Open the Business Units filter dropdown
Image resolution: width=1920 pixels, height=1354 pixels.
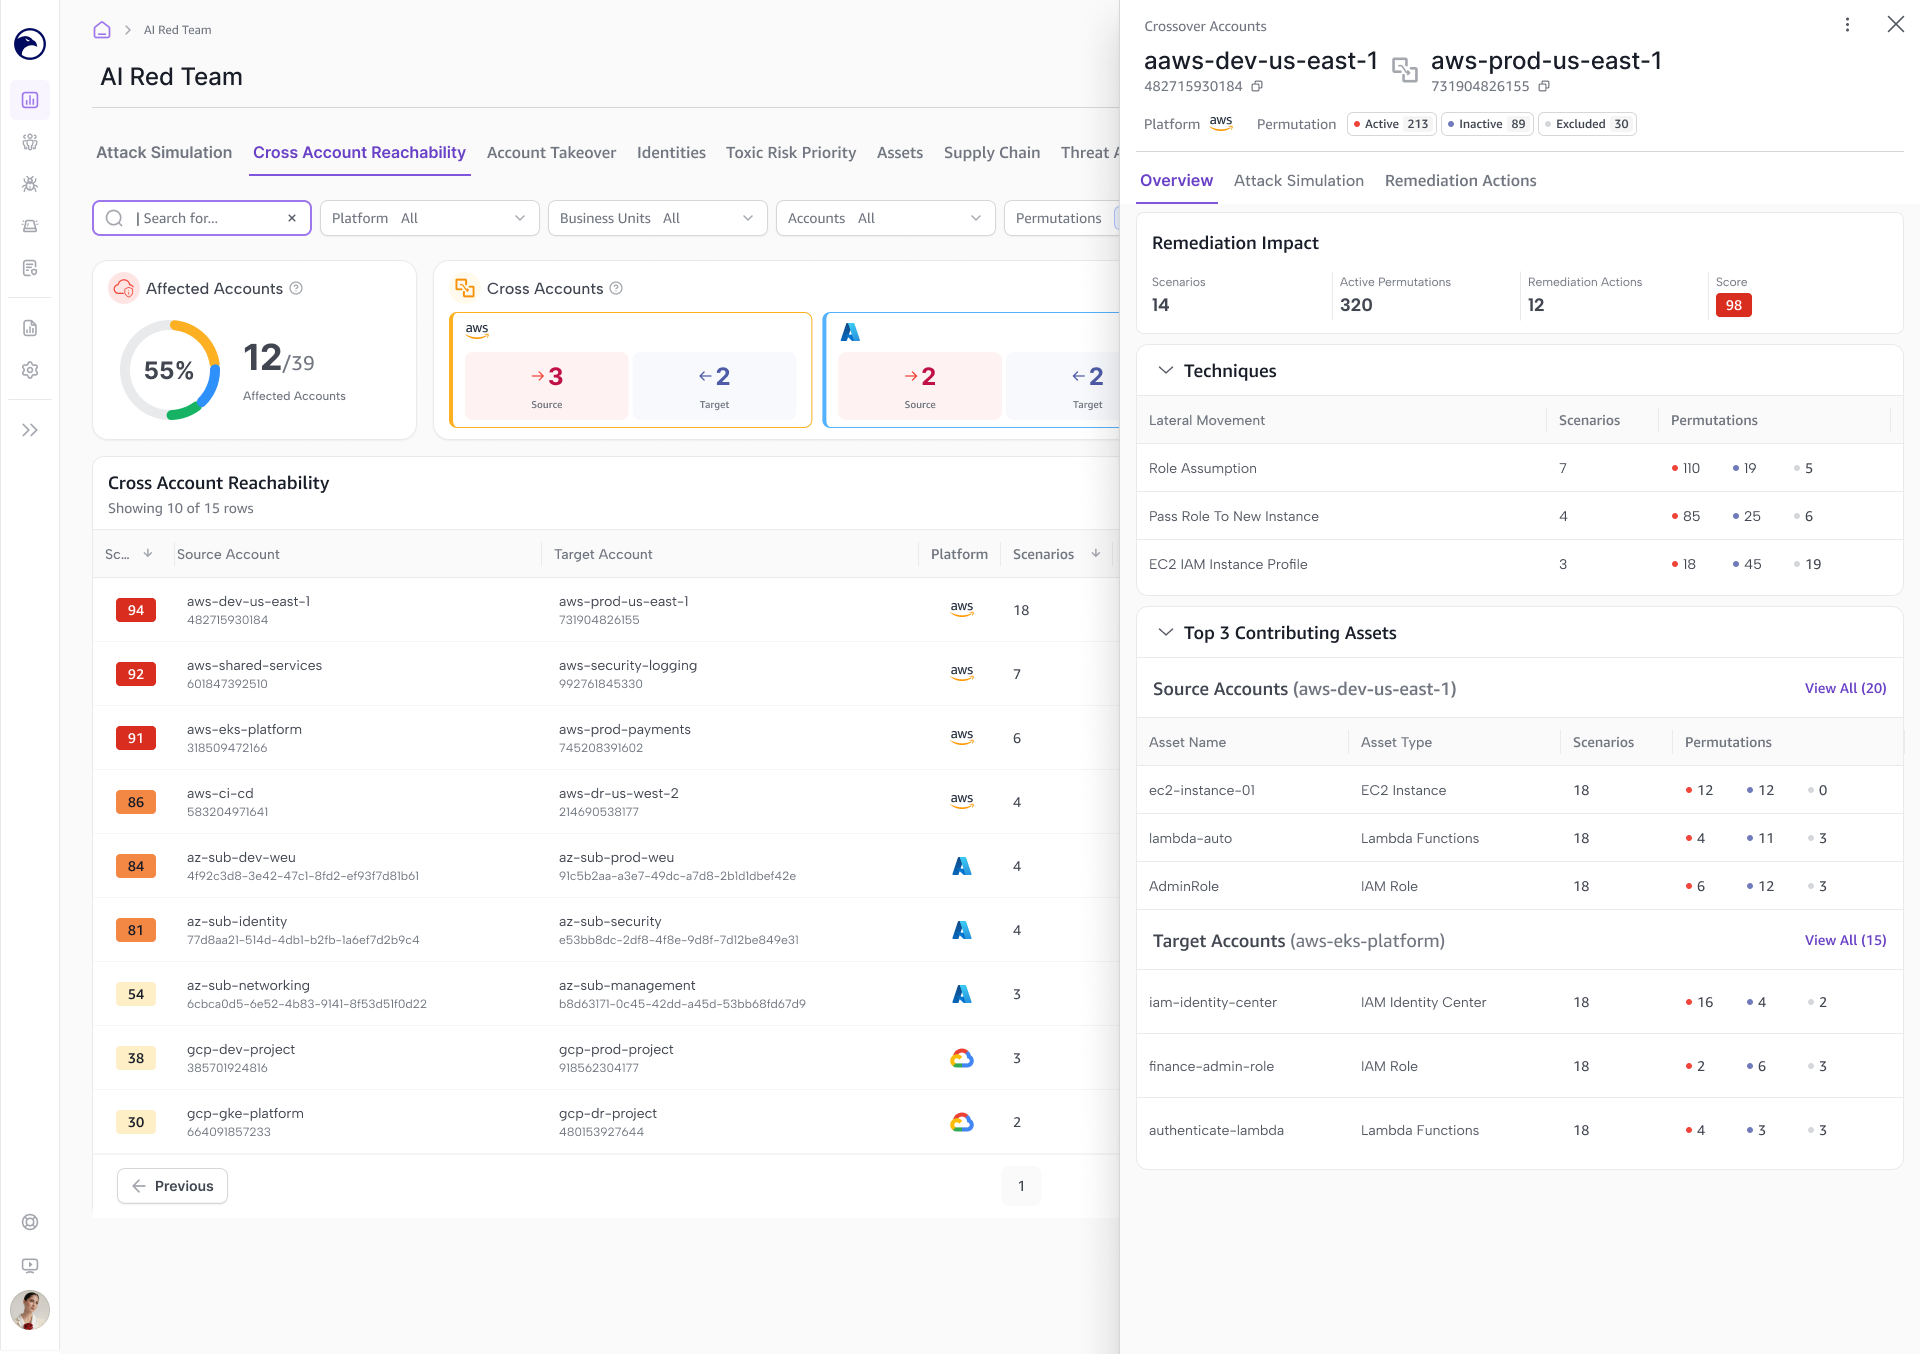click(657, 218)
